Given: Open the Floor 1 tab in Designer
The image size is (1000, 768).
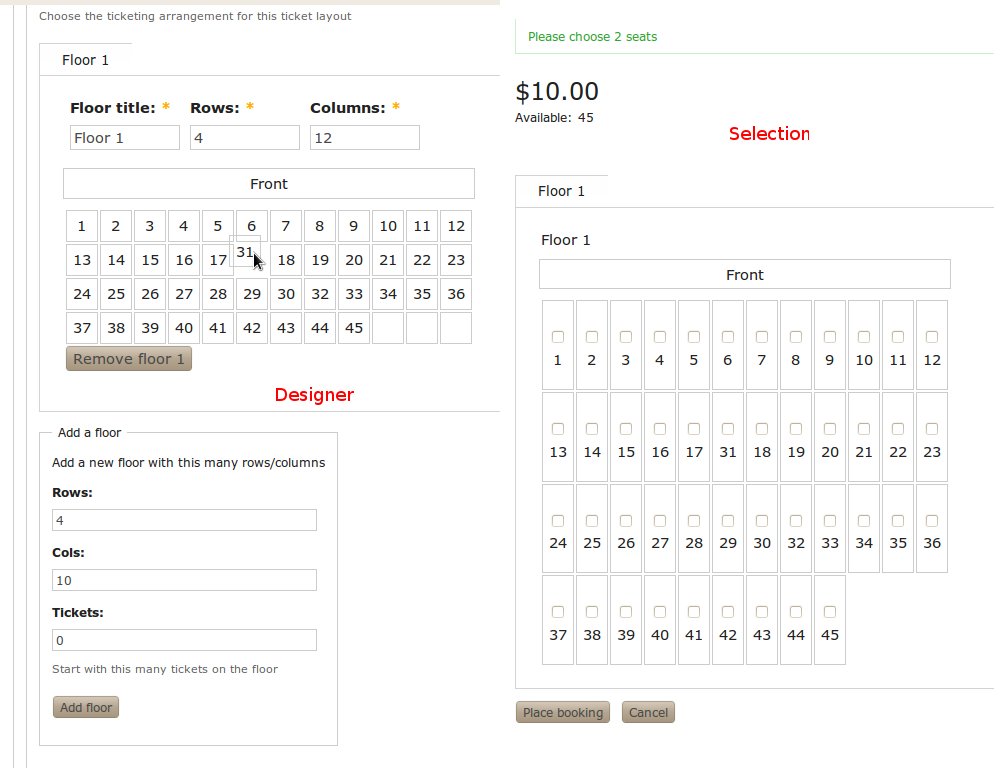Looking at the screenshot, I should pos(86,60).
